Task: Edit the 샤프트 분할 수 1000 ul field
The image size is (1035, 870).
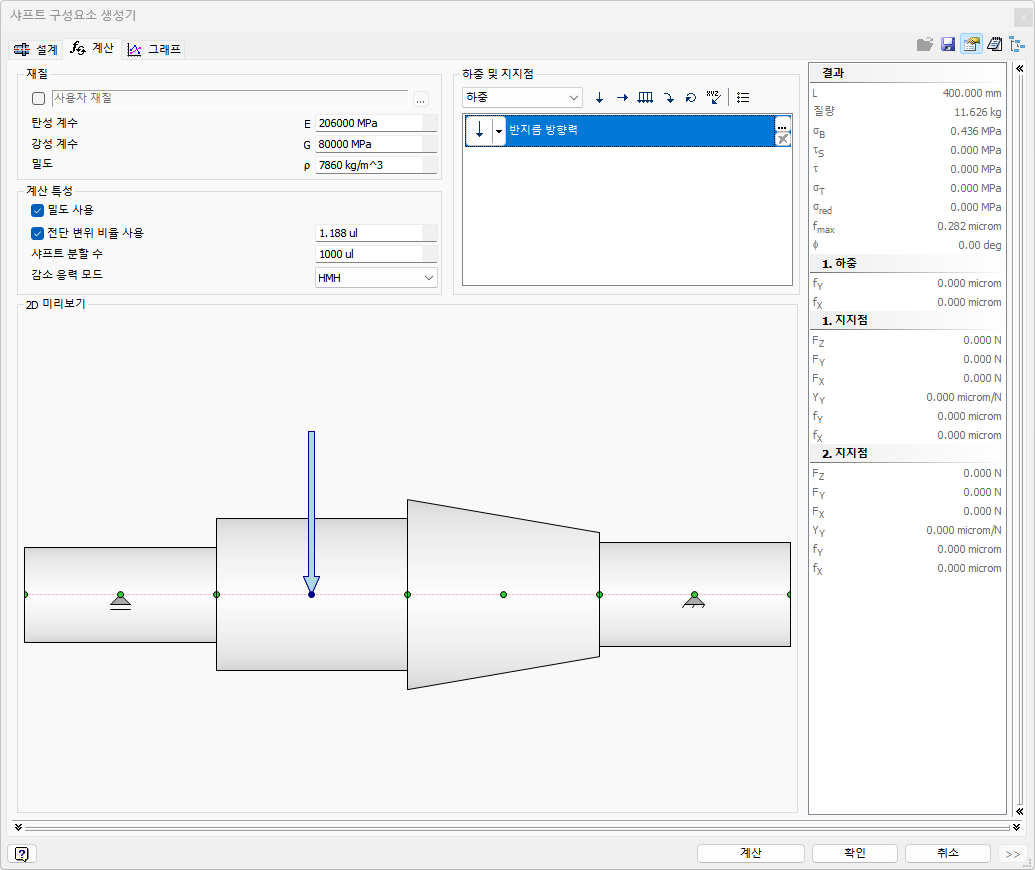Action: (376, 254)
